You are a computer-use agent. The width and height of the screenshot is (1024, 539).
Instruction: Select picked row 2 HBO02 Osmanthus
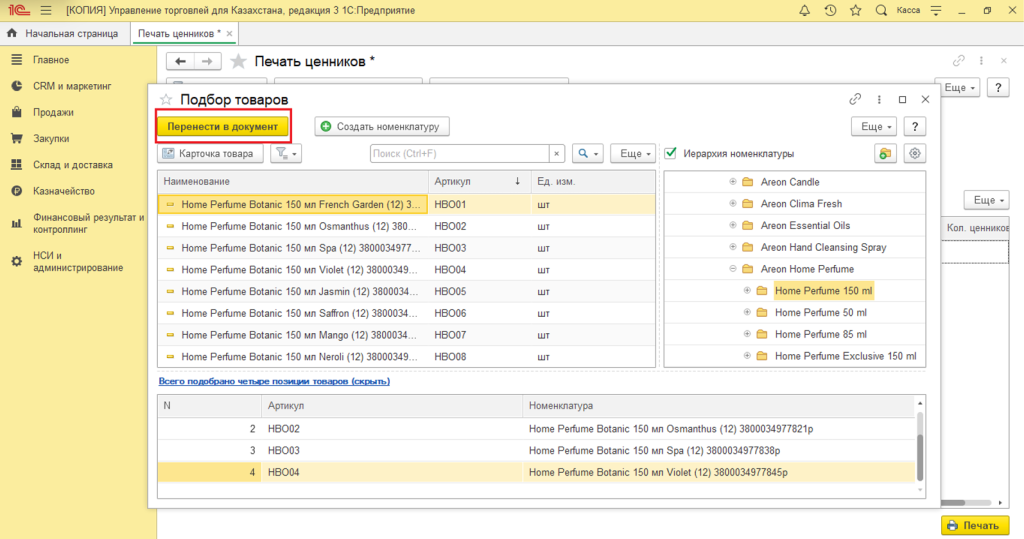point(536,429)
